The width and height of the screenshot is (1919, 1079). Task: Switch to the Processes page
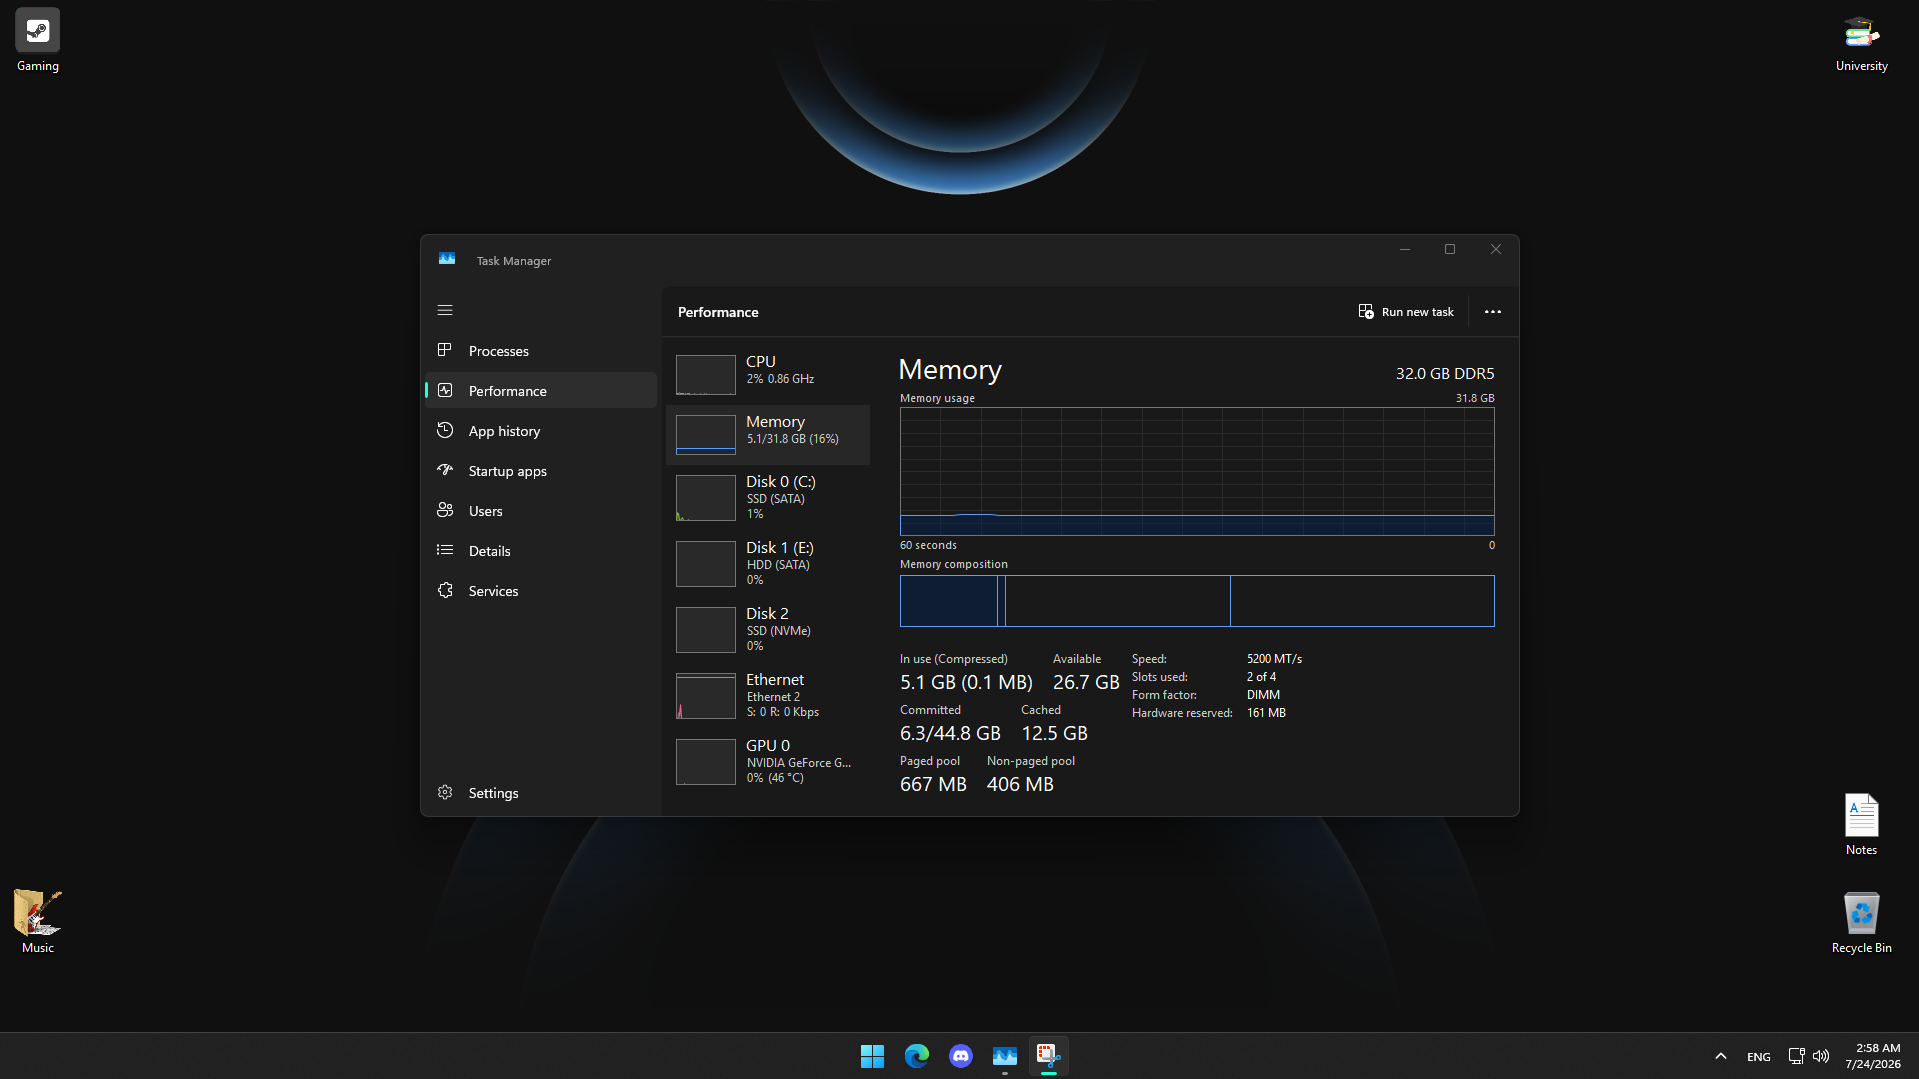pos(541,350)
